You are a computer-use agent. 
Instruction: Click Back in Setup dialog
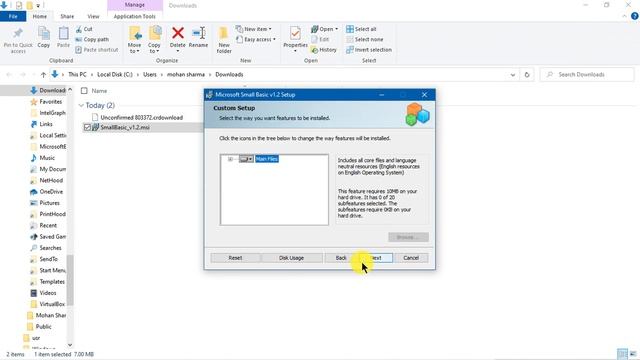tap(341, 258)
